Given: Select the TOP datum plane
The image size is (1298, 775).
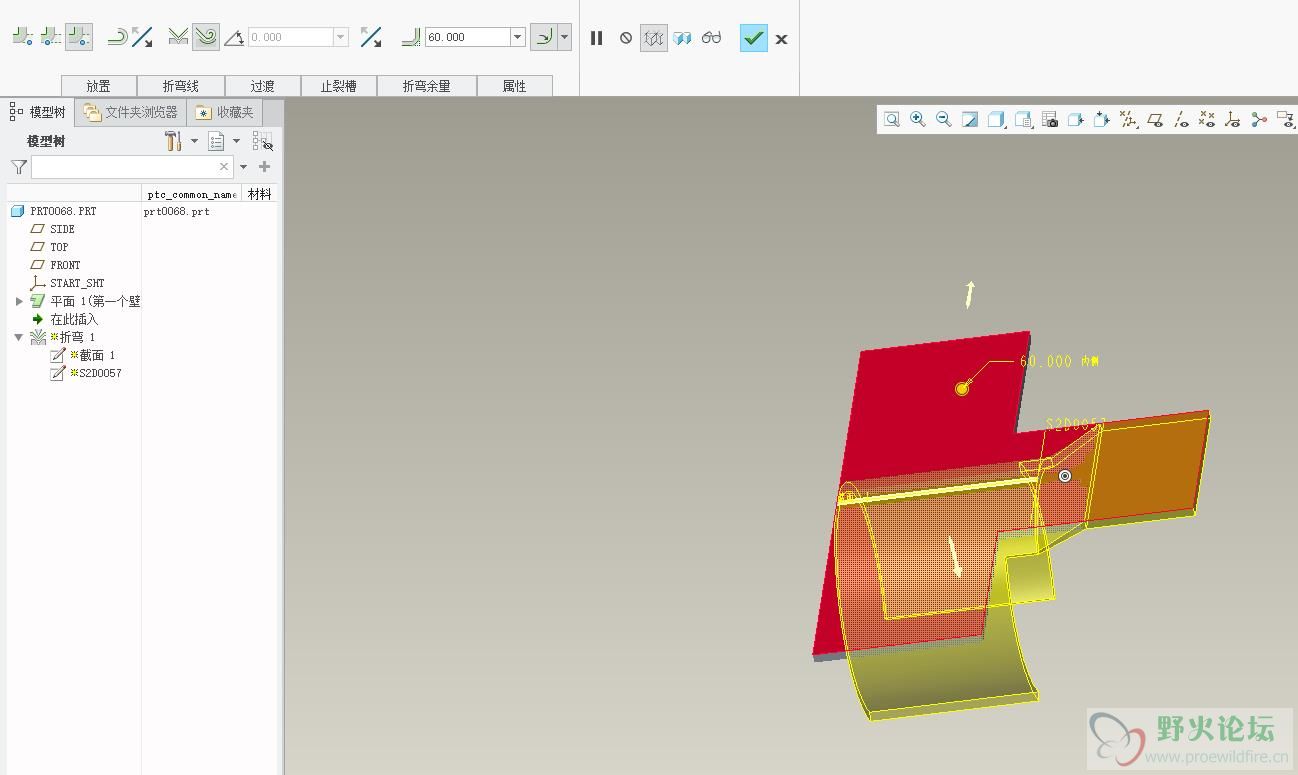Looking at the screenshot, I should click(59, 247).
